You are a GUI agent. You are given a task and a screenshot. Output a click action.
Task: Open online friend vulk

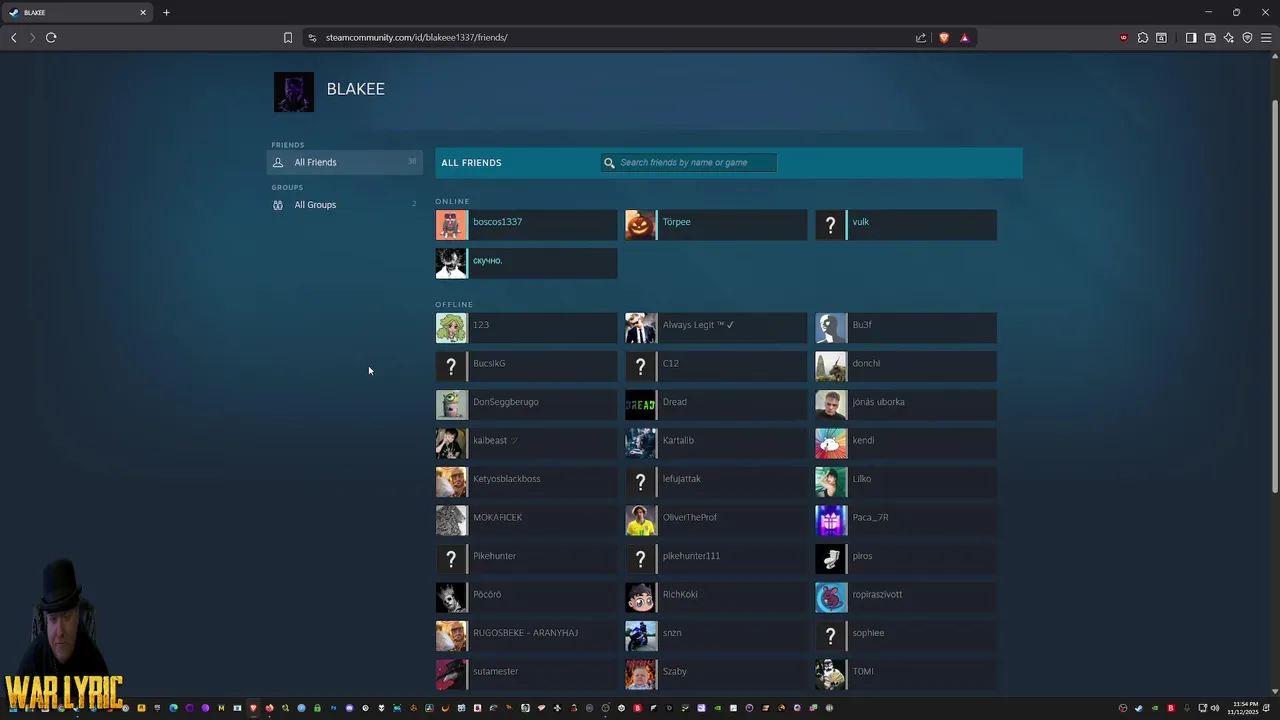click(x=906, y=225)
